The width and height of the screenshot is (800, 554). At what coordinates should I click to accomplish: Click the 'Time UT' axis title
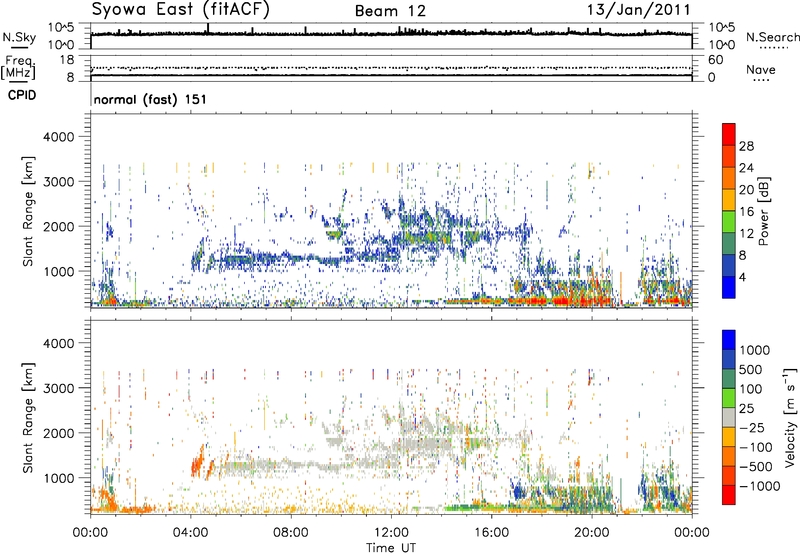(391, 547)
